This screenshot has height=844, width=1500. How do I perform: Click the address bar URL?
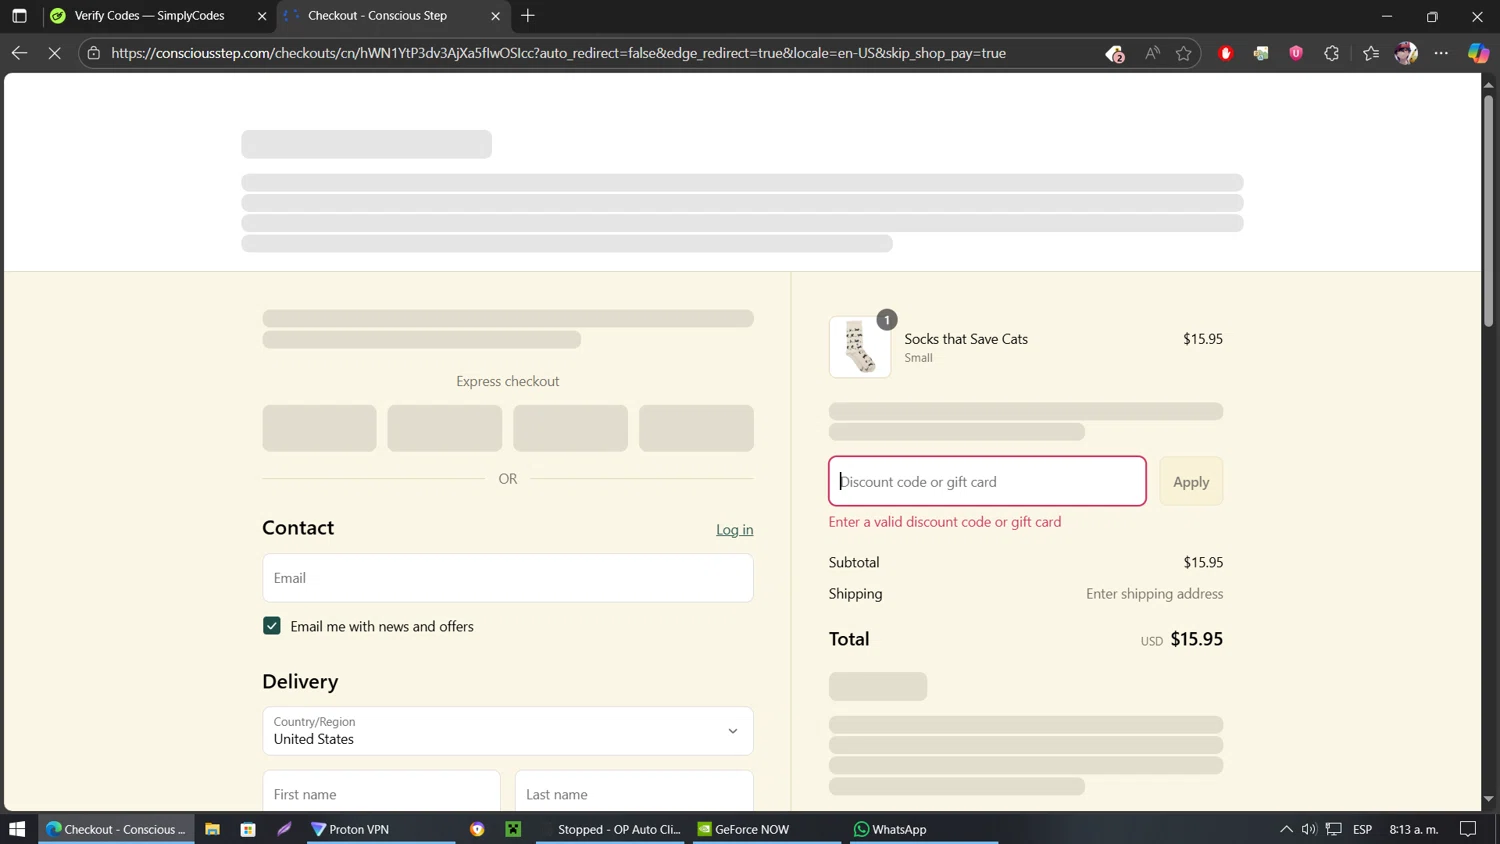pyautogui.click(x=558, y=53)
